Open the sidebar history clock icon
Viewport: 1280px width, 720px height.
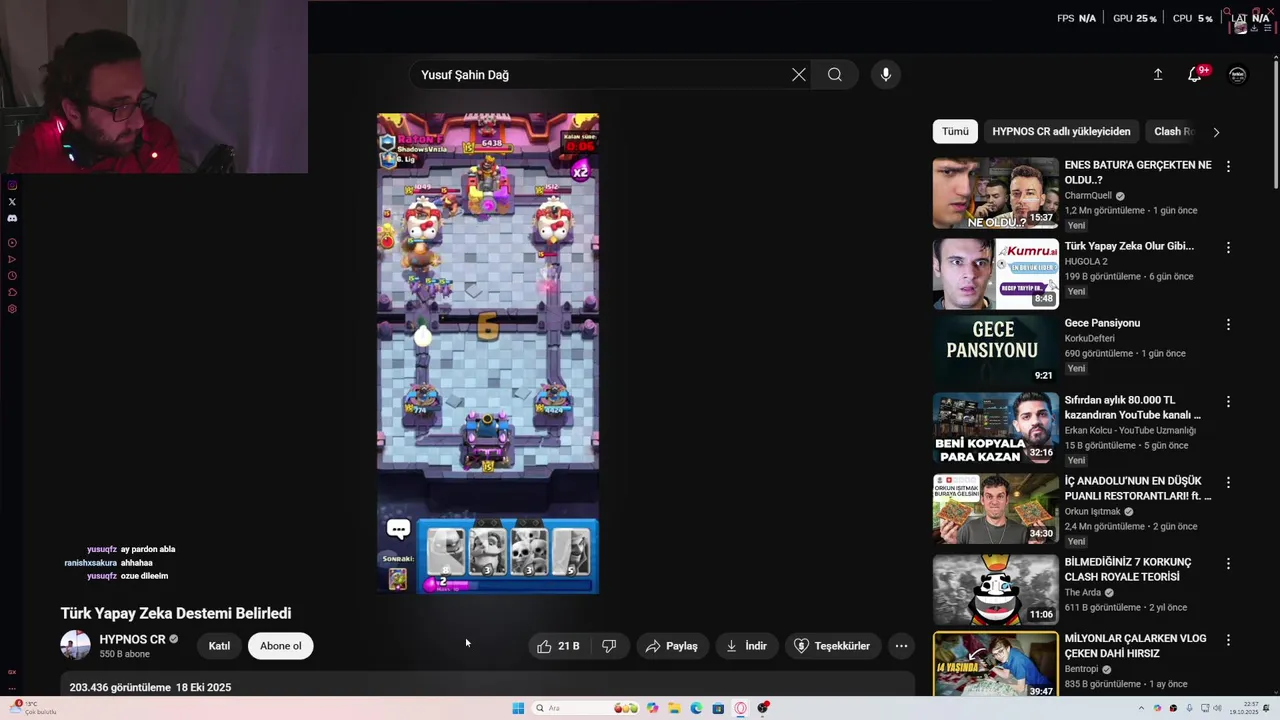tap(12, 276)
